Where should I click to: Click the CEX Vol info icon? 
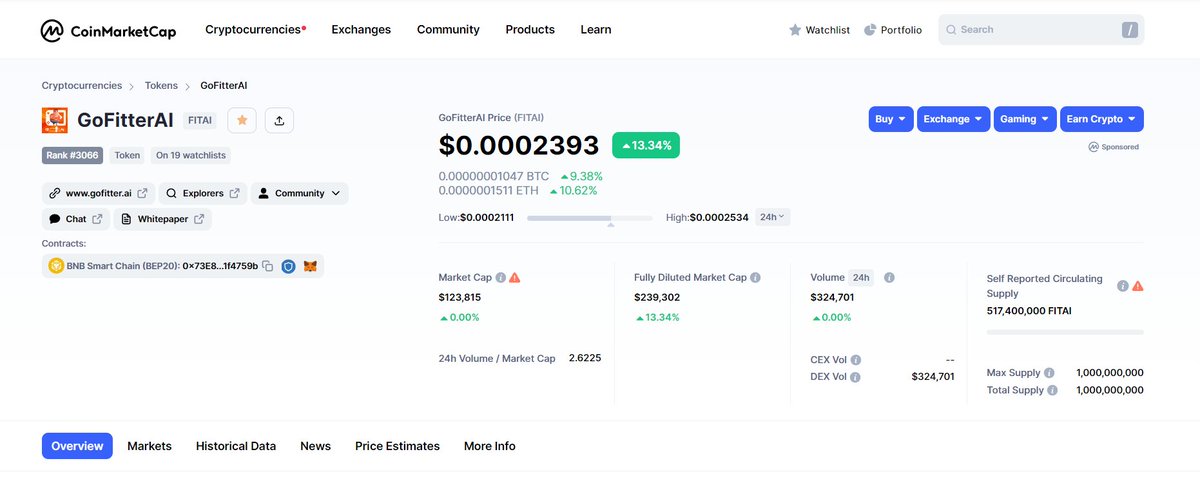tap(856, 359)
